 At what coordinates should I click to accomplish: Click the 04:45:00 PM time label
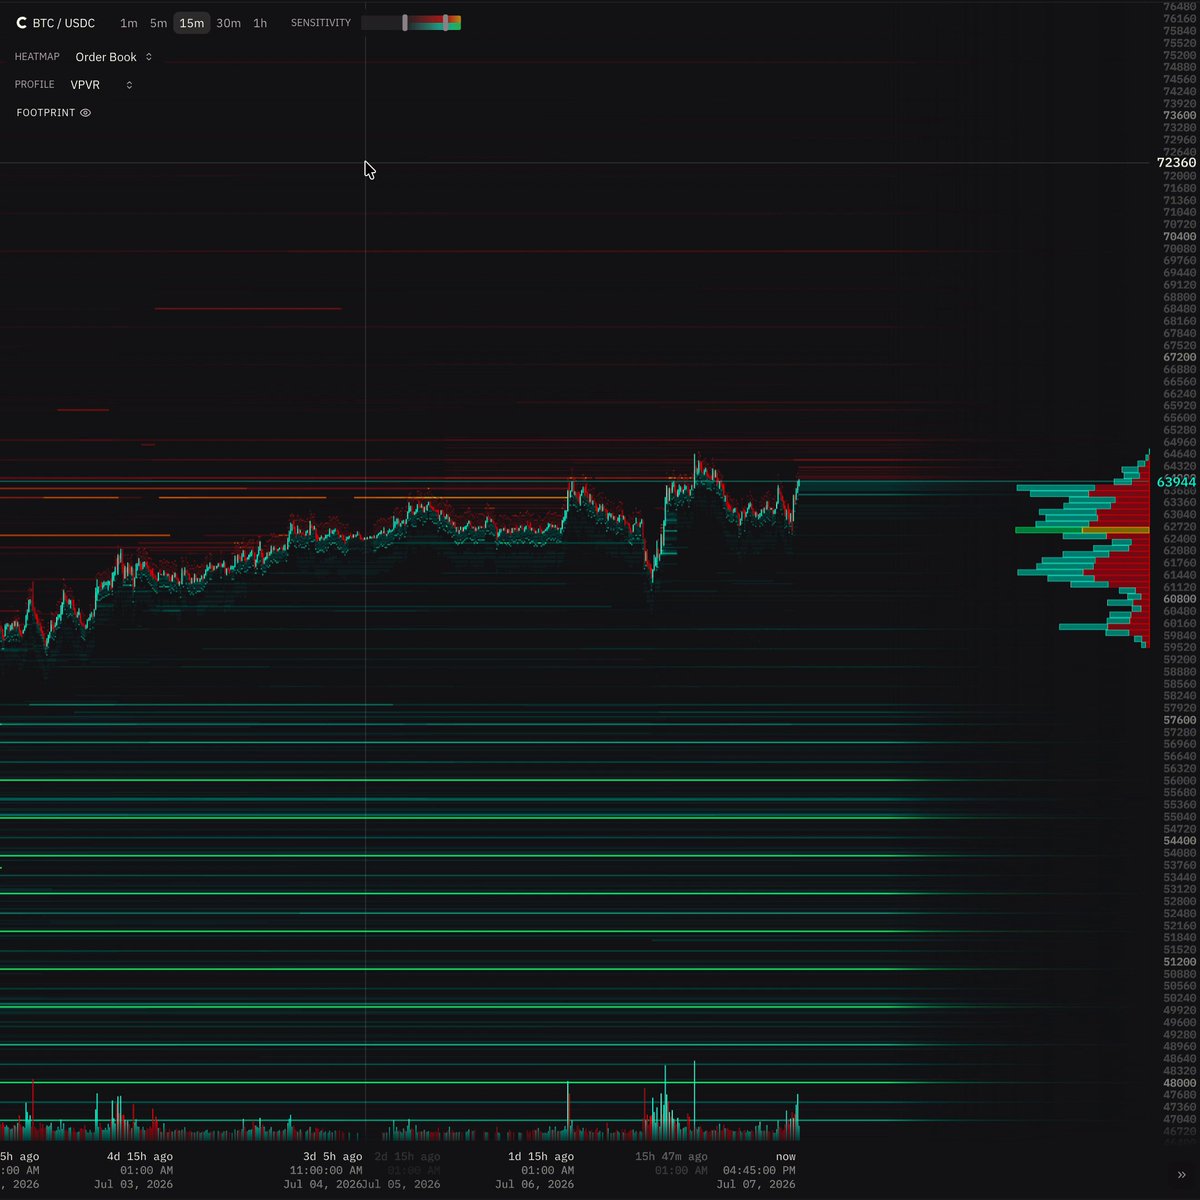(759, 1170)
